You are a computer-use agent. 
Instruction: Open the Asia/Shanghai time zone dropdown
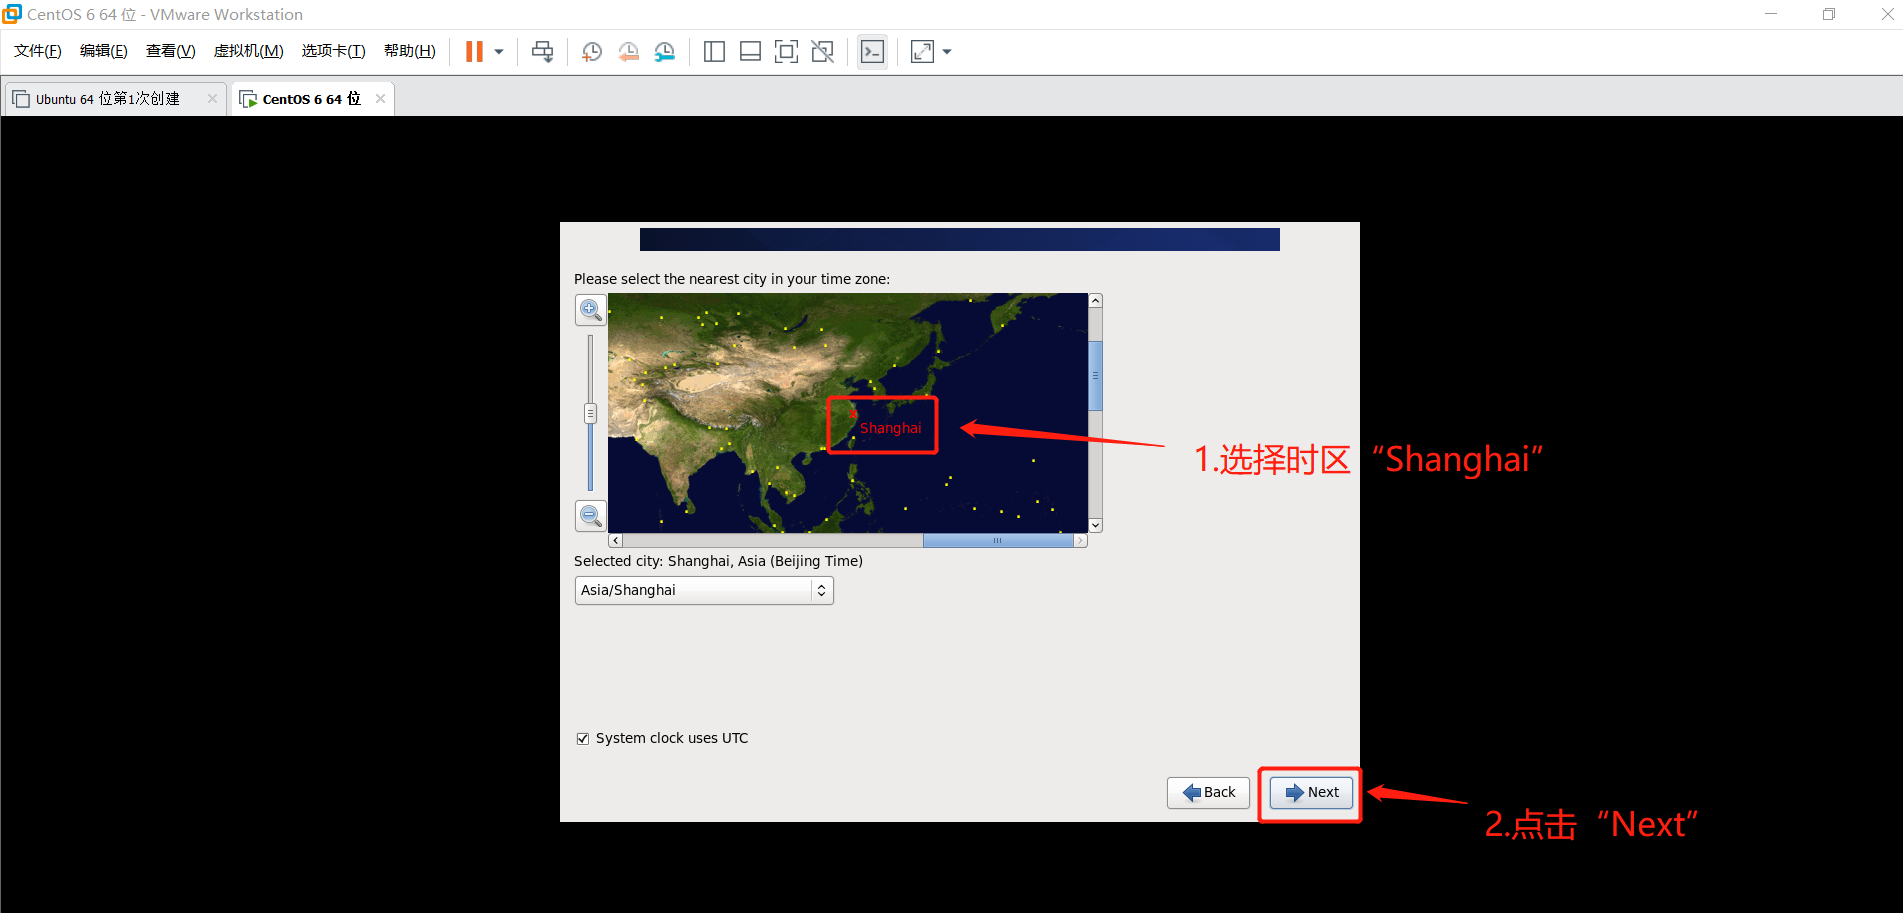click(704, 590)
